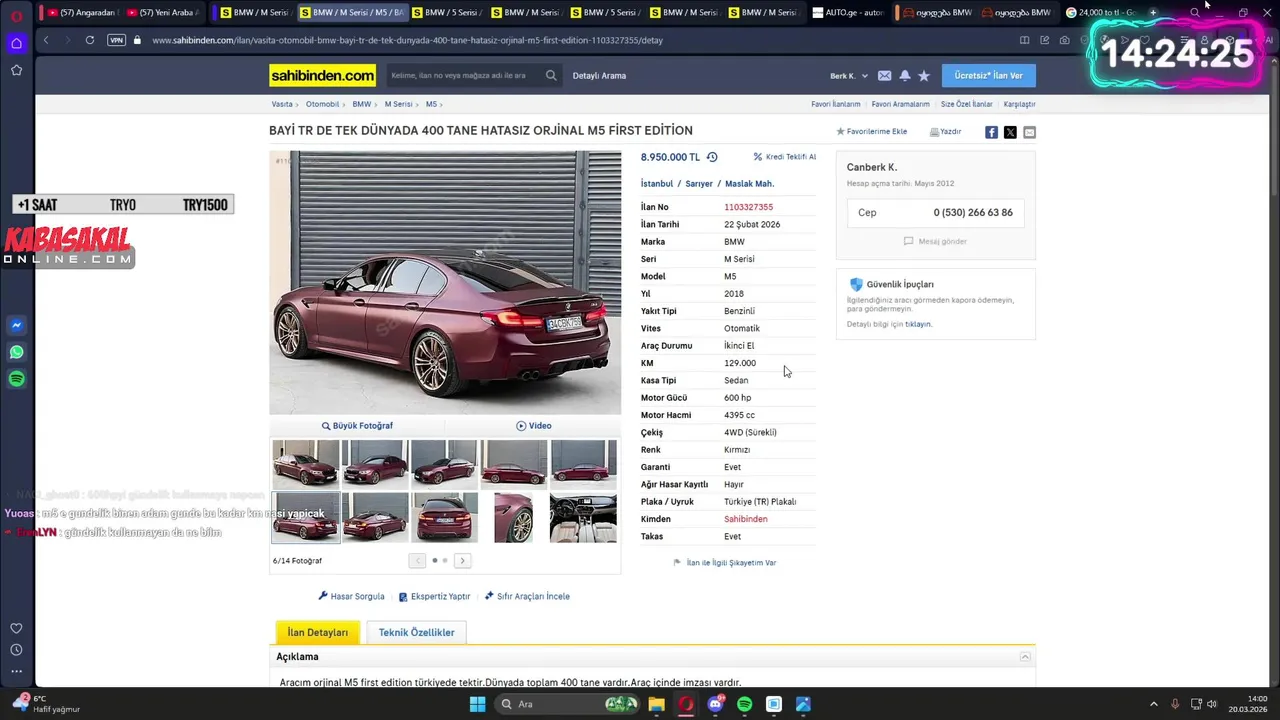Open Büyük Fotoğraf view

(357, 426)
